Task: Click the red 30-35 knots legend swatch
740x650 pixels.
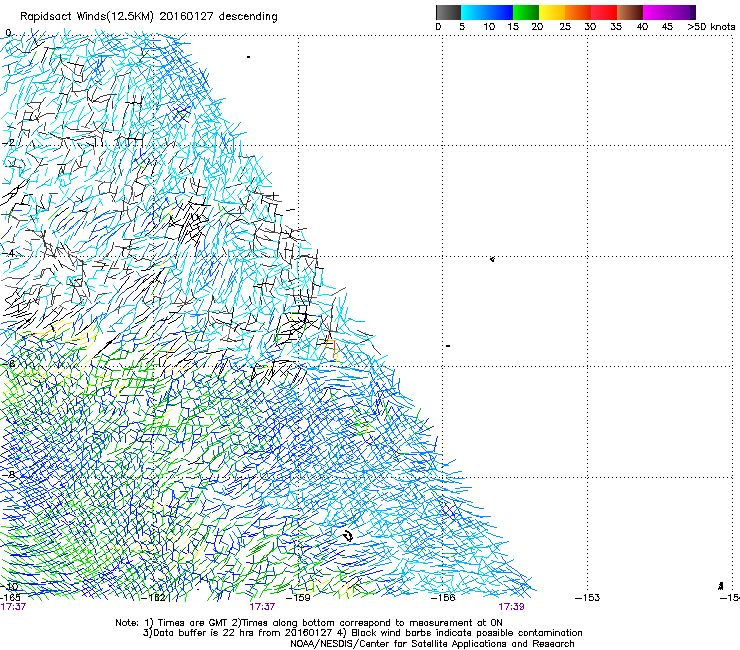Action: (604, 12)
